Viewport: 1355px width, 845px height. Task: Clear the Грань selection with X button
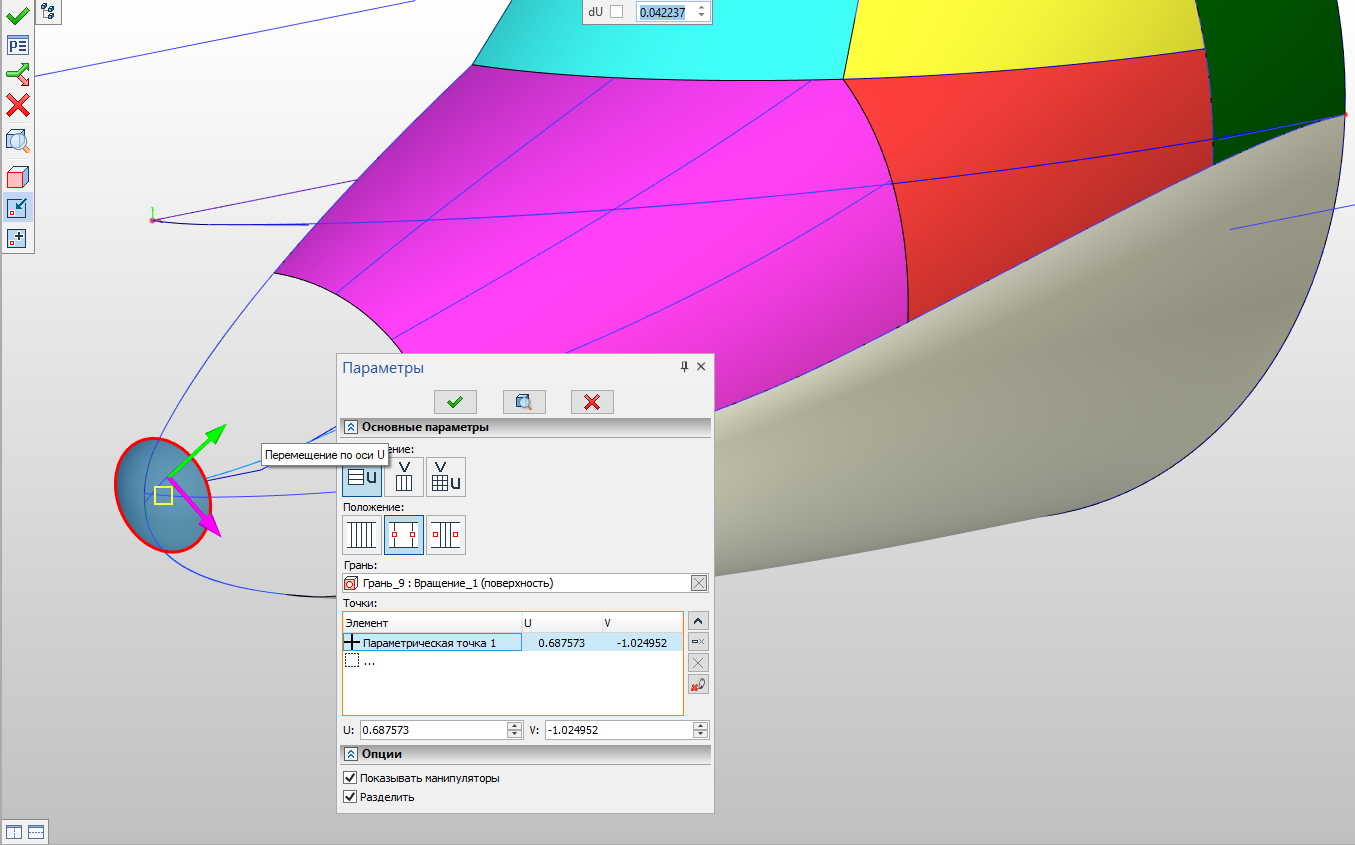pyautogui.click(x=699, y=583)
